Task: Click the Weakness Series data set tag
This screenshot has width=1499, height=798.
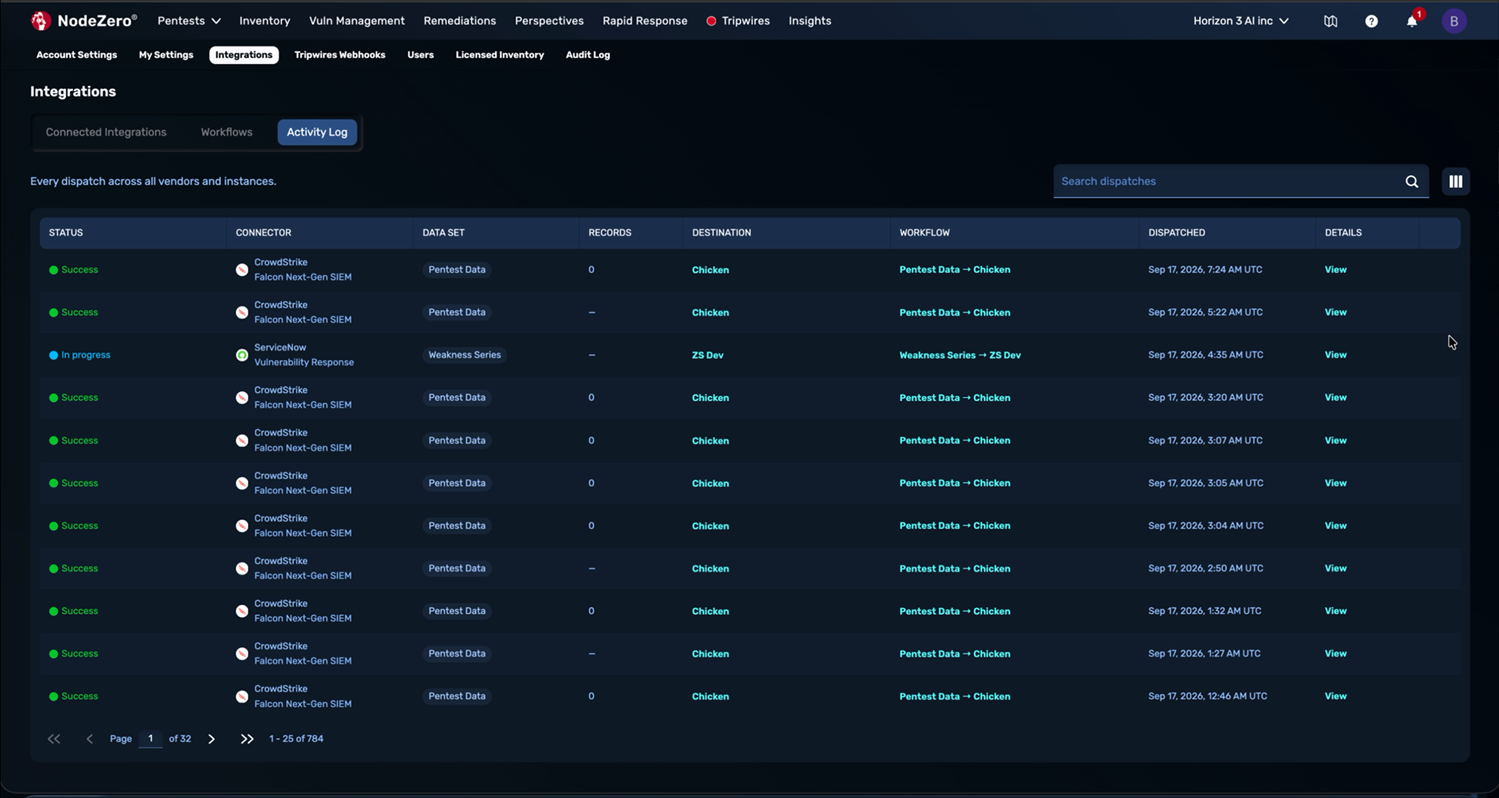Action: (x=465, y=355)
